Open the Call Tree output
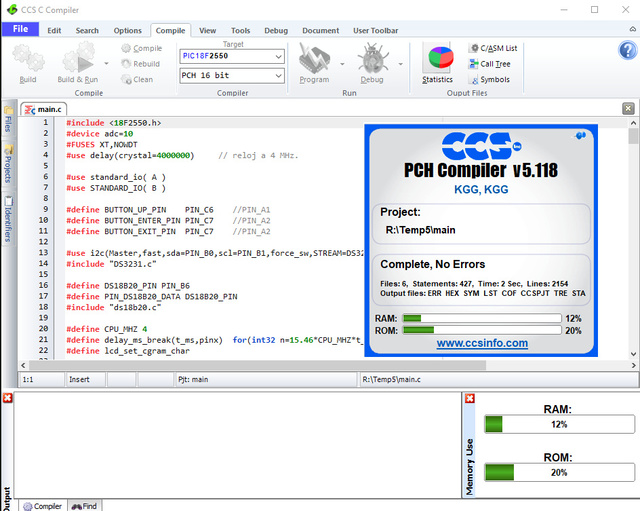 (490, 64)
